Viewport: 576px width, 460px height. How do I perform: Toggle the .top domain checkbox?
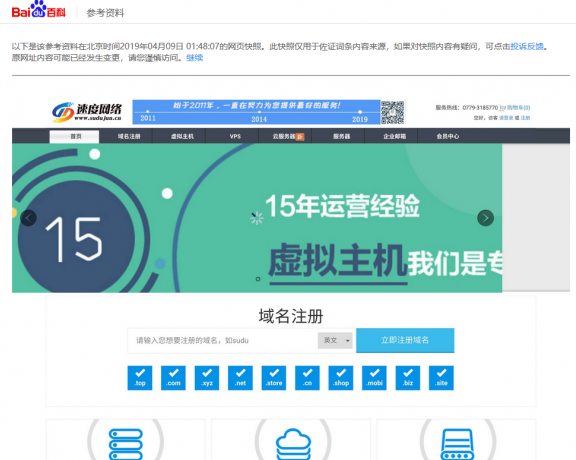pyautogui.click(x=140, y=378)
